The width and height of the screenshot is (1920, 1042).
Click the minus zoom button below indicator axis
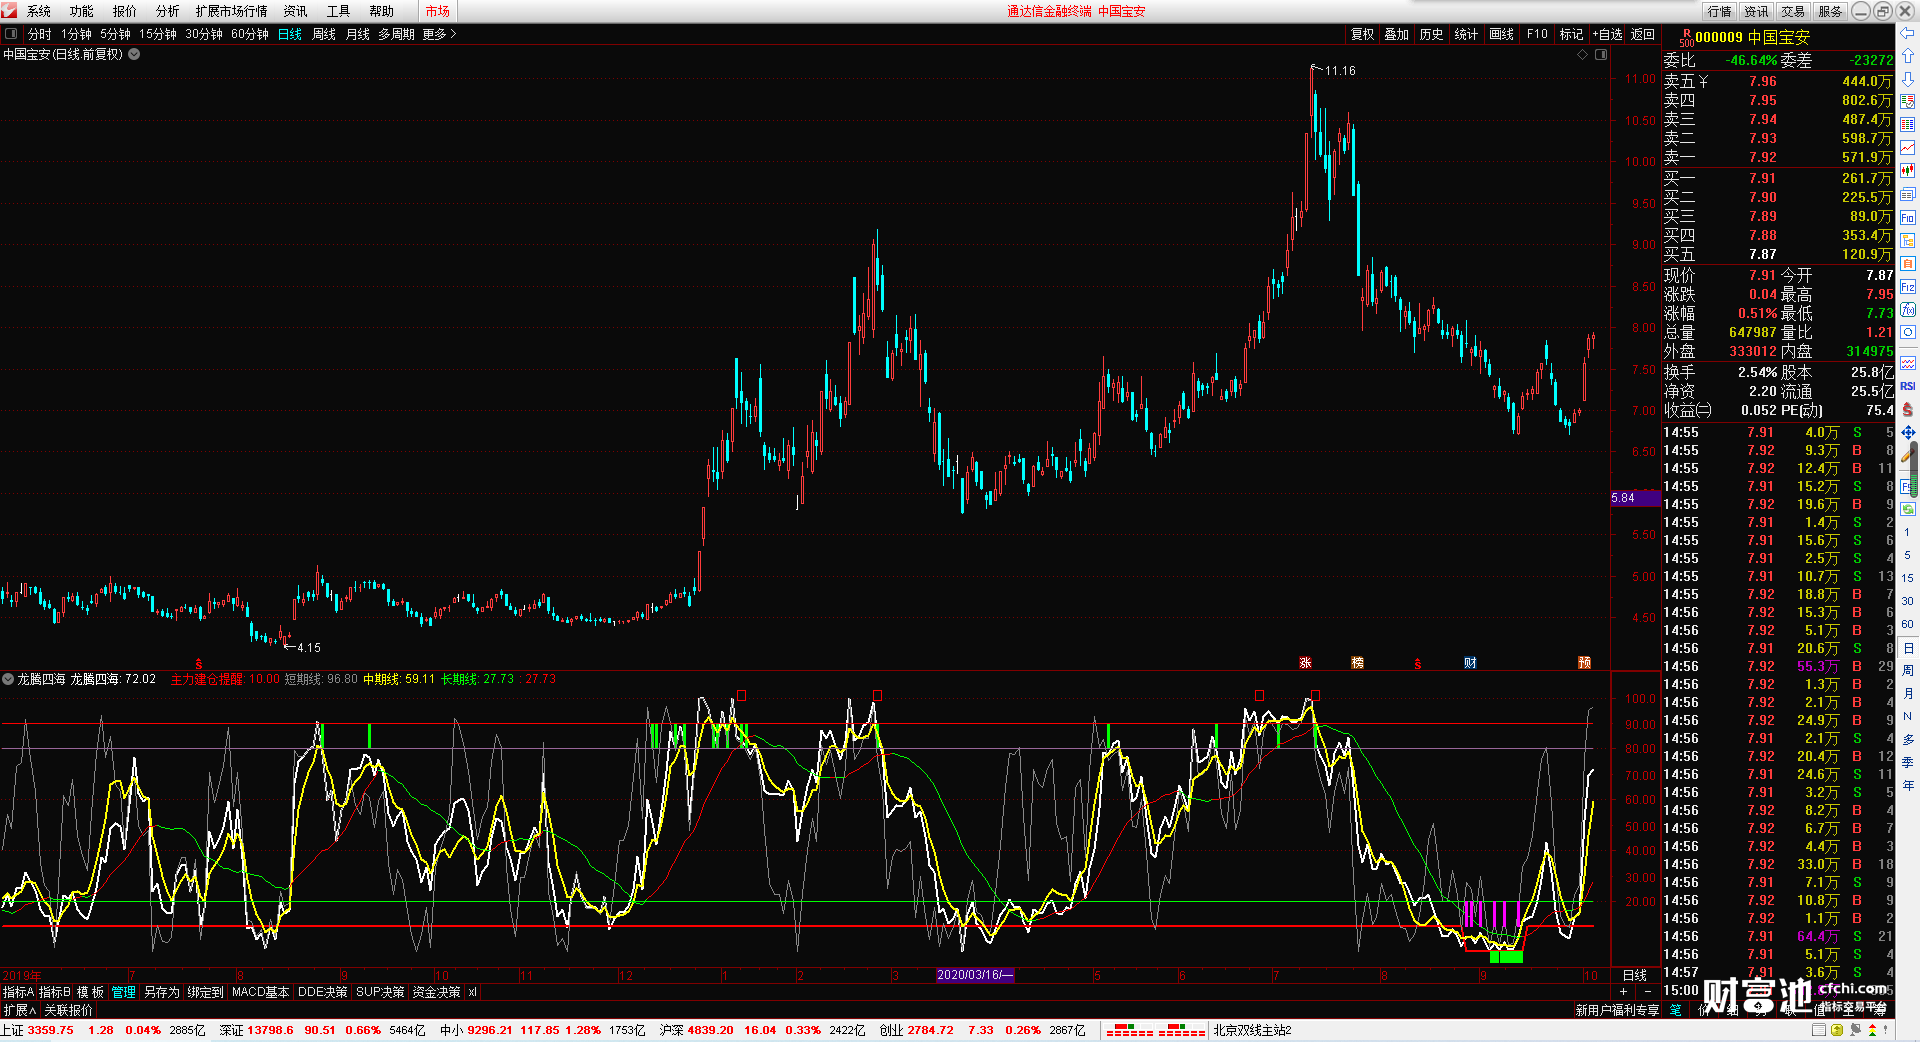[1647, 991]
